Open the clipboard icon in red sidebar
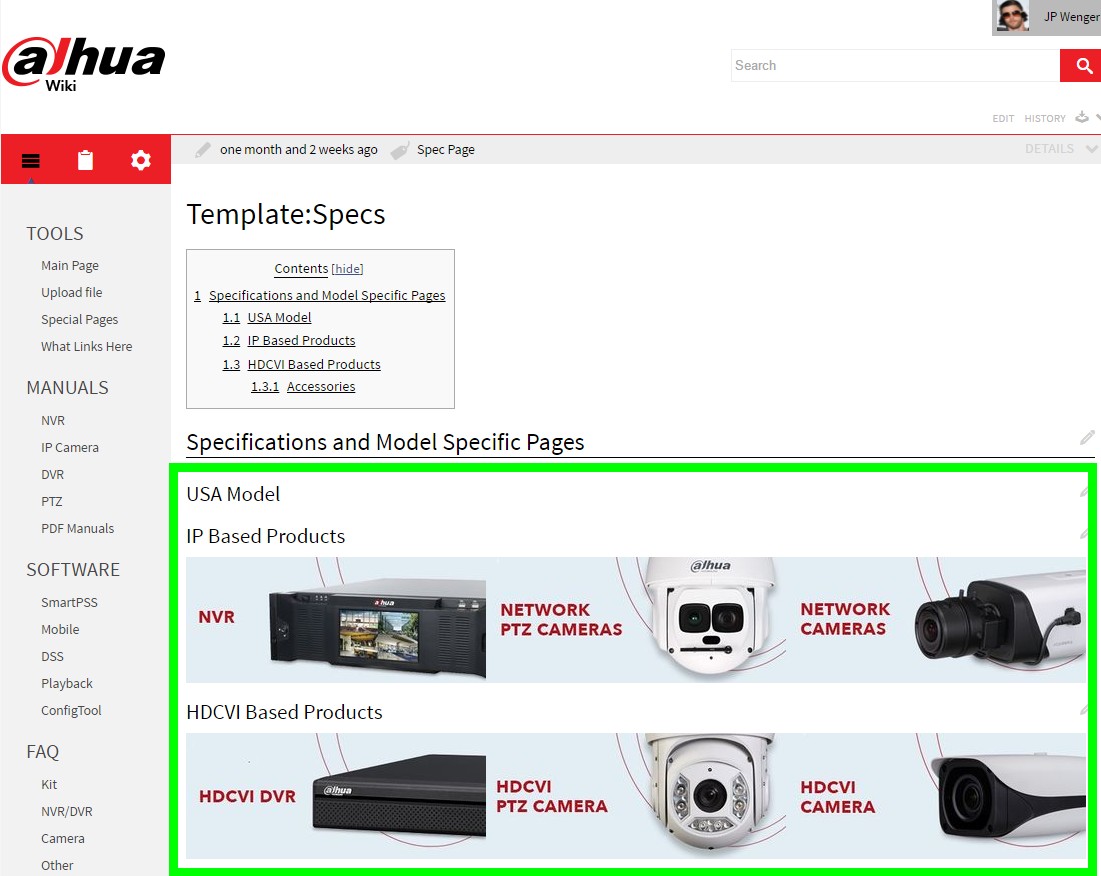This screenshot has width=1101, height=876. coord(85,161)
